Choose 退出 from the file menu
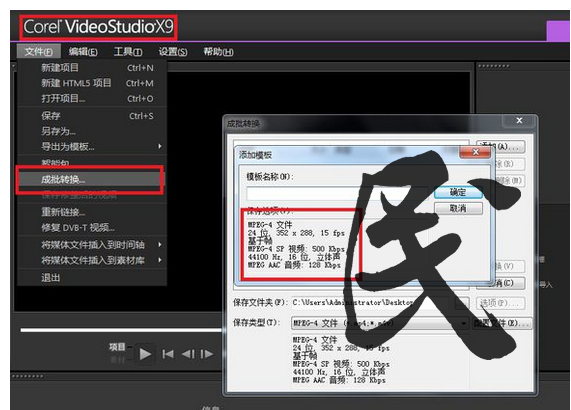Viewport: 571px width, 410px height. point(92,278)
